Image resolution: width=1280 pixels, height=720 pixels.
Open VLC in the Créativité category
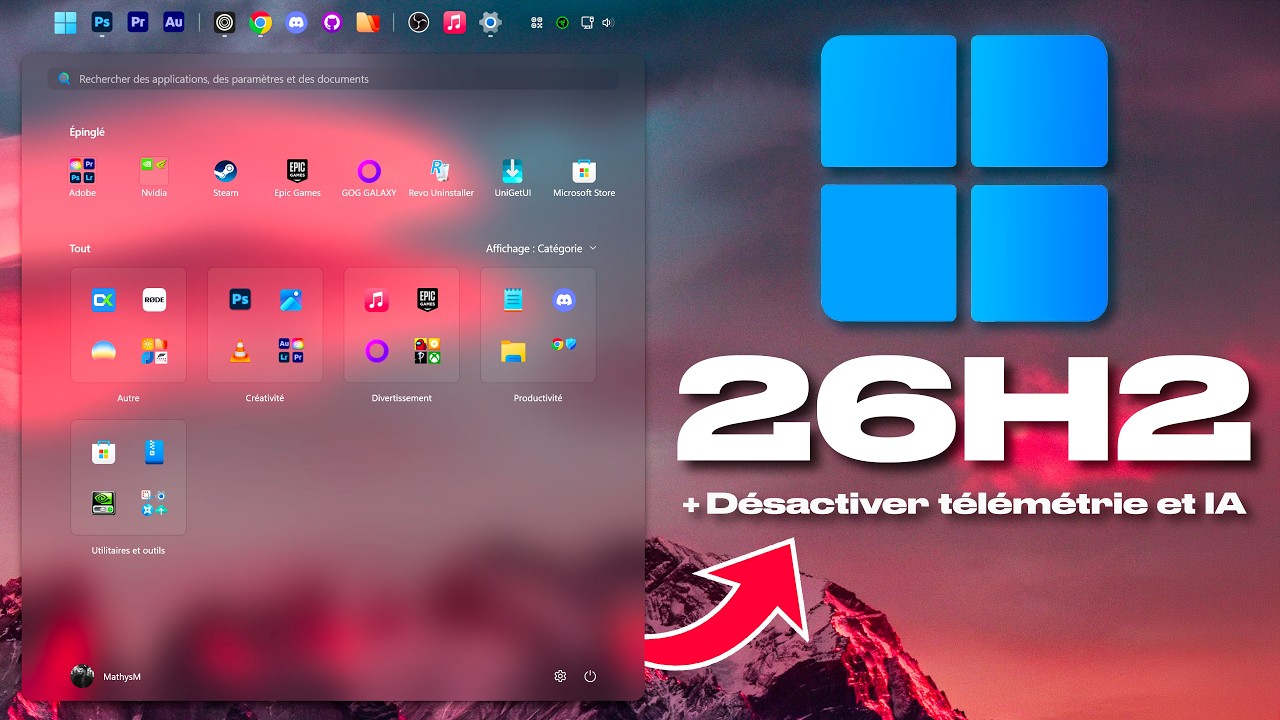(240, 351)
